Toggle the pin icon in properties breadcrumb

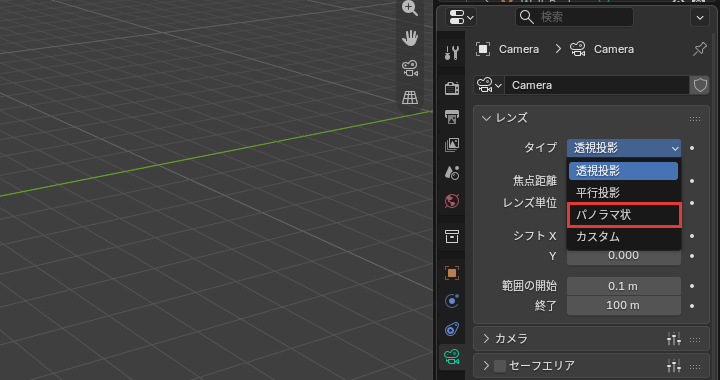tap(699, 49)
